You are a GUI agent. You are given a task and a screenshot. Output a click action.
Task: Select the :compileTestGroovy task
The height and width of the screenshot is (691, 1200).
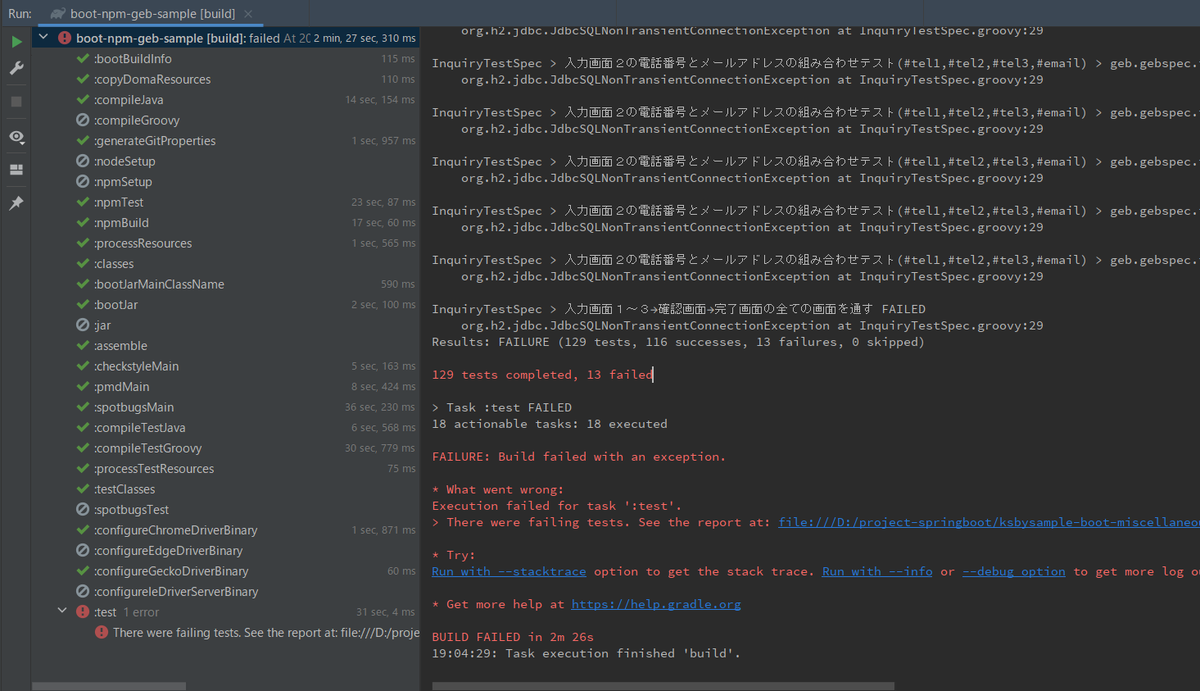click(x=225, y=448)
